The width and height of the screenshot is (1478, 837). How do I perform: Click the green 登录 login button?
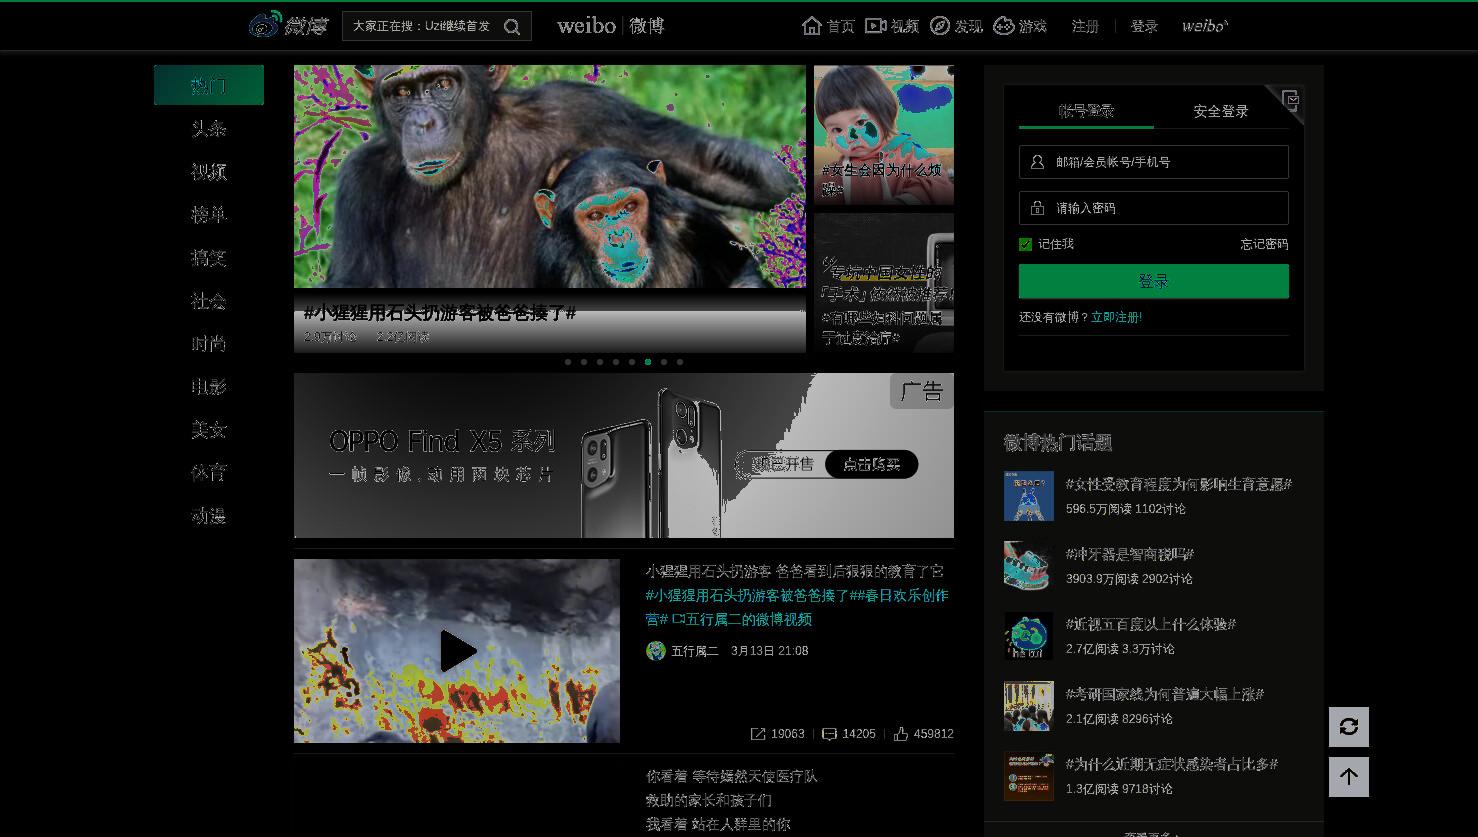(x=1154, y=281)
